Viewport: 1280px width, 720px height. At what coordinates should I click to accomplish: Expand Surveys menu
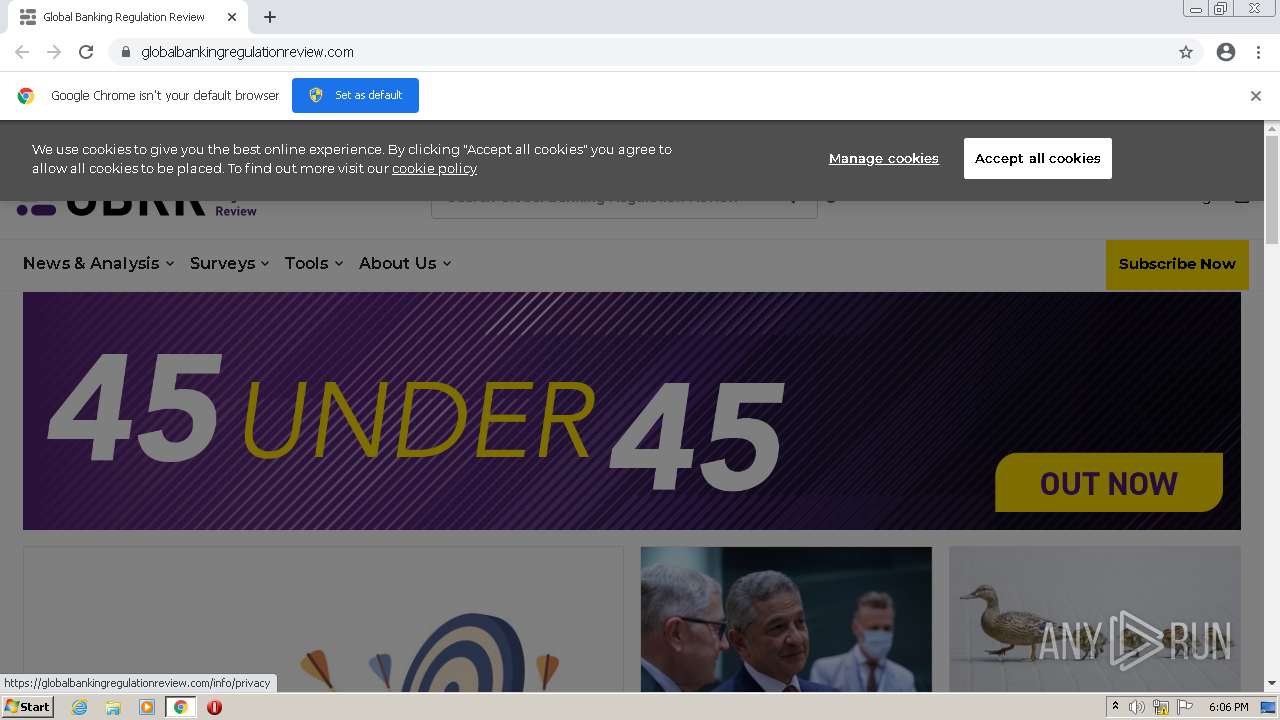[x=229, y=263]
